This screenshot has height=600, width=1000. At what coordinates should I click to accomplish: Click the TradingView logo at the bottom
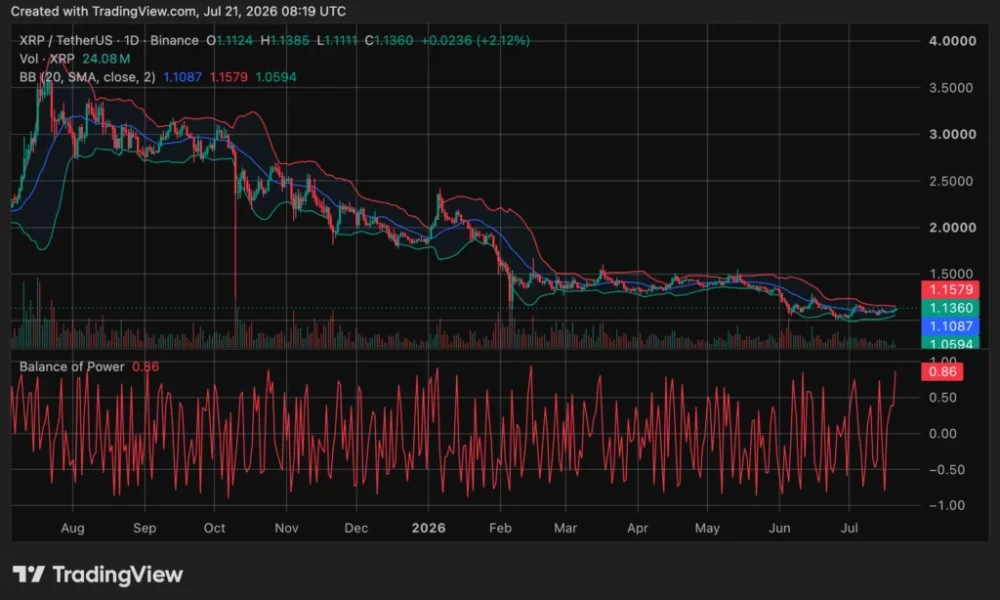pyautogui.click(x=98, y=574)
